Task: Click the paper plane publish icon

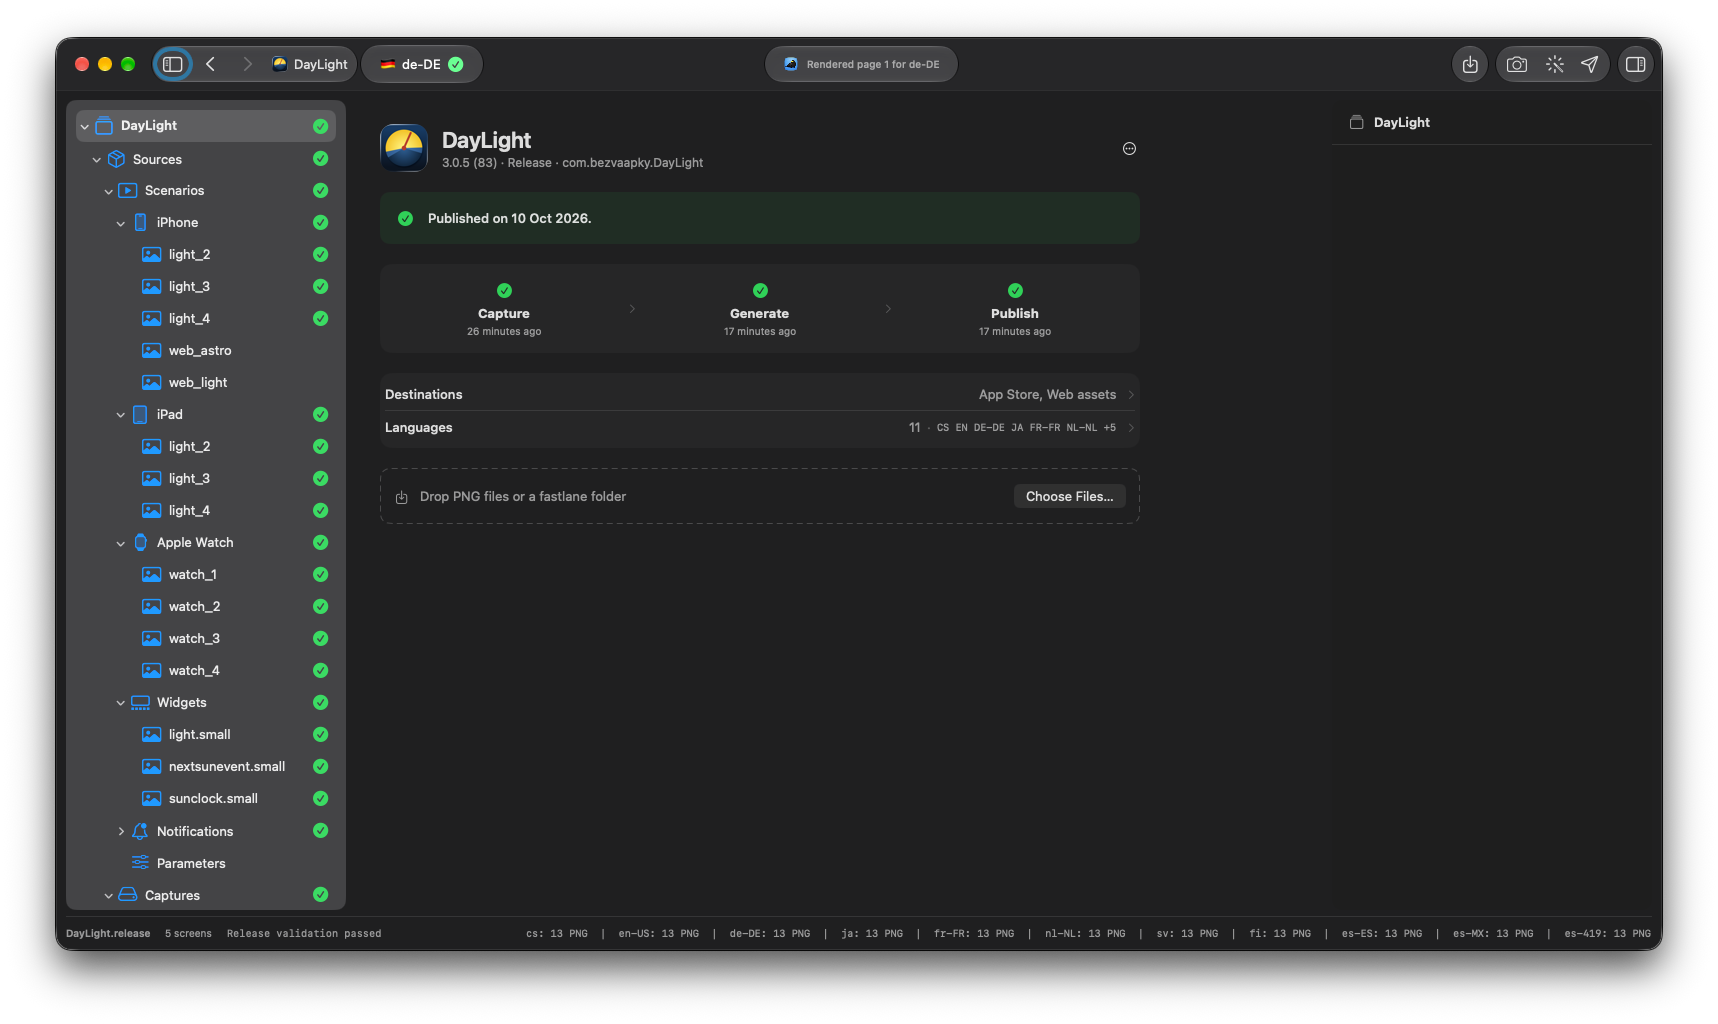Action: click(x=1589, y=64)
